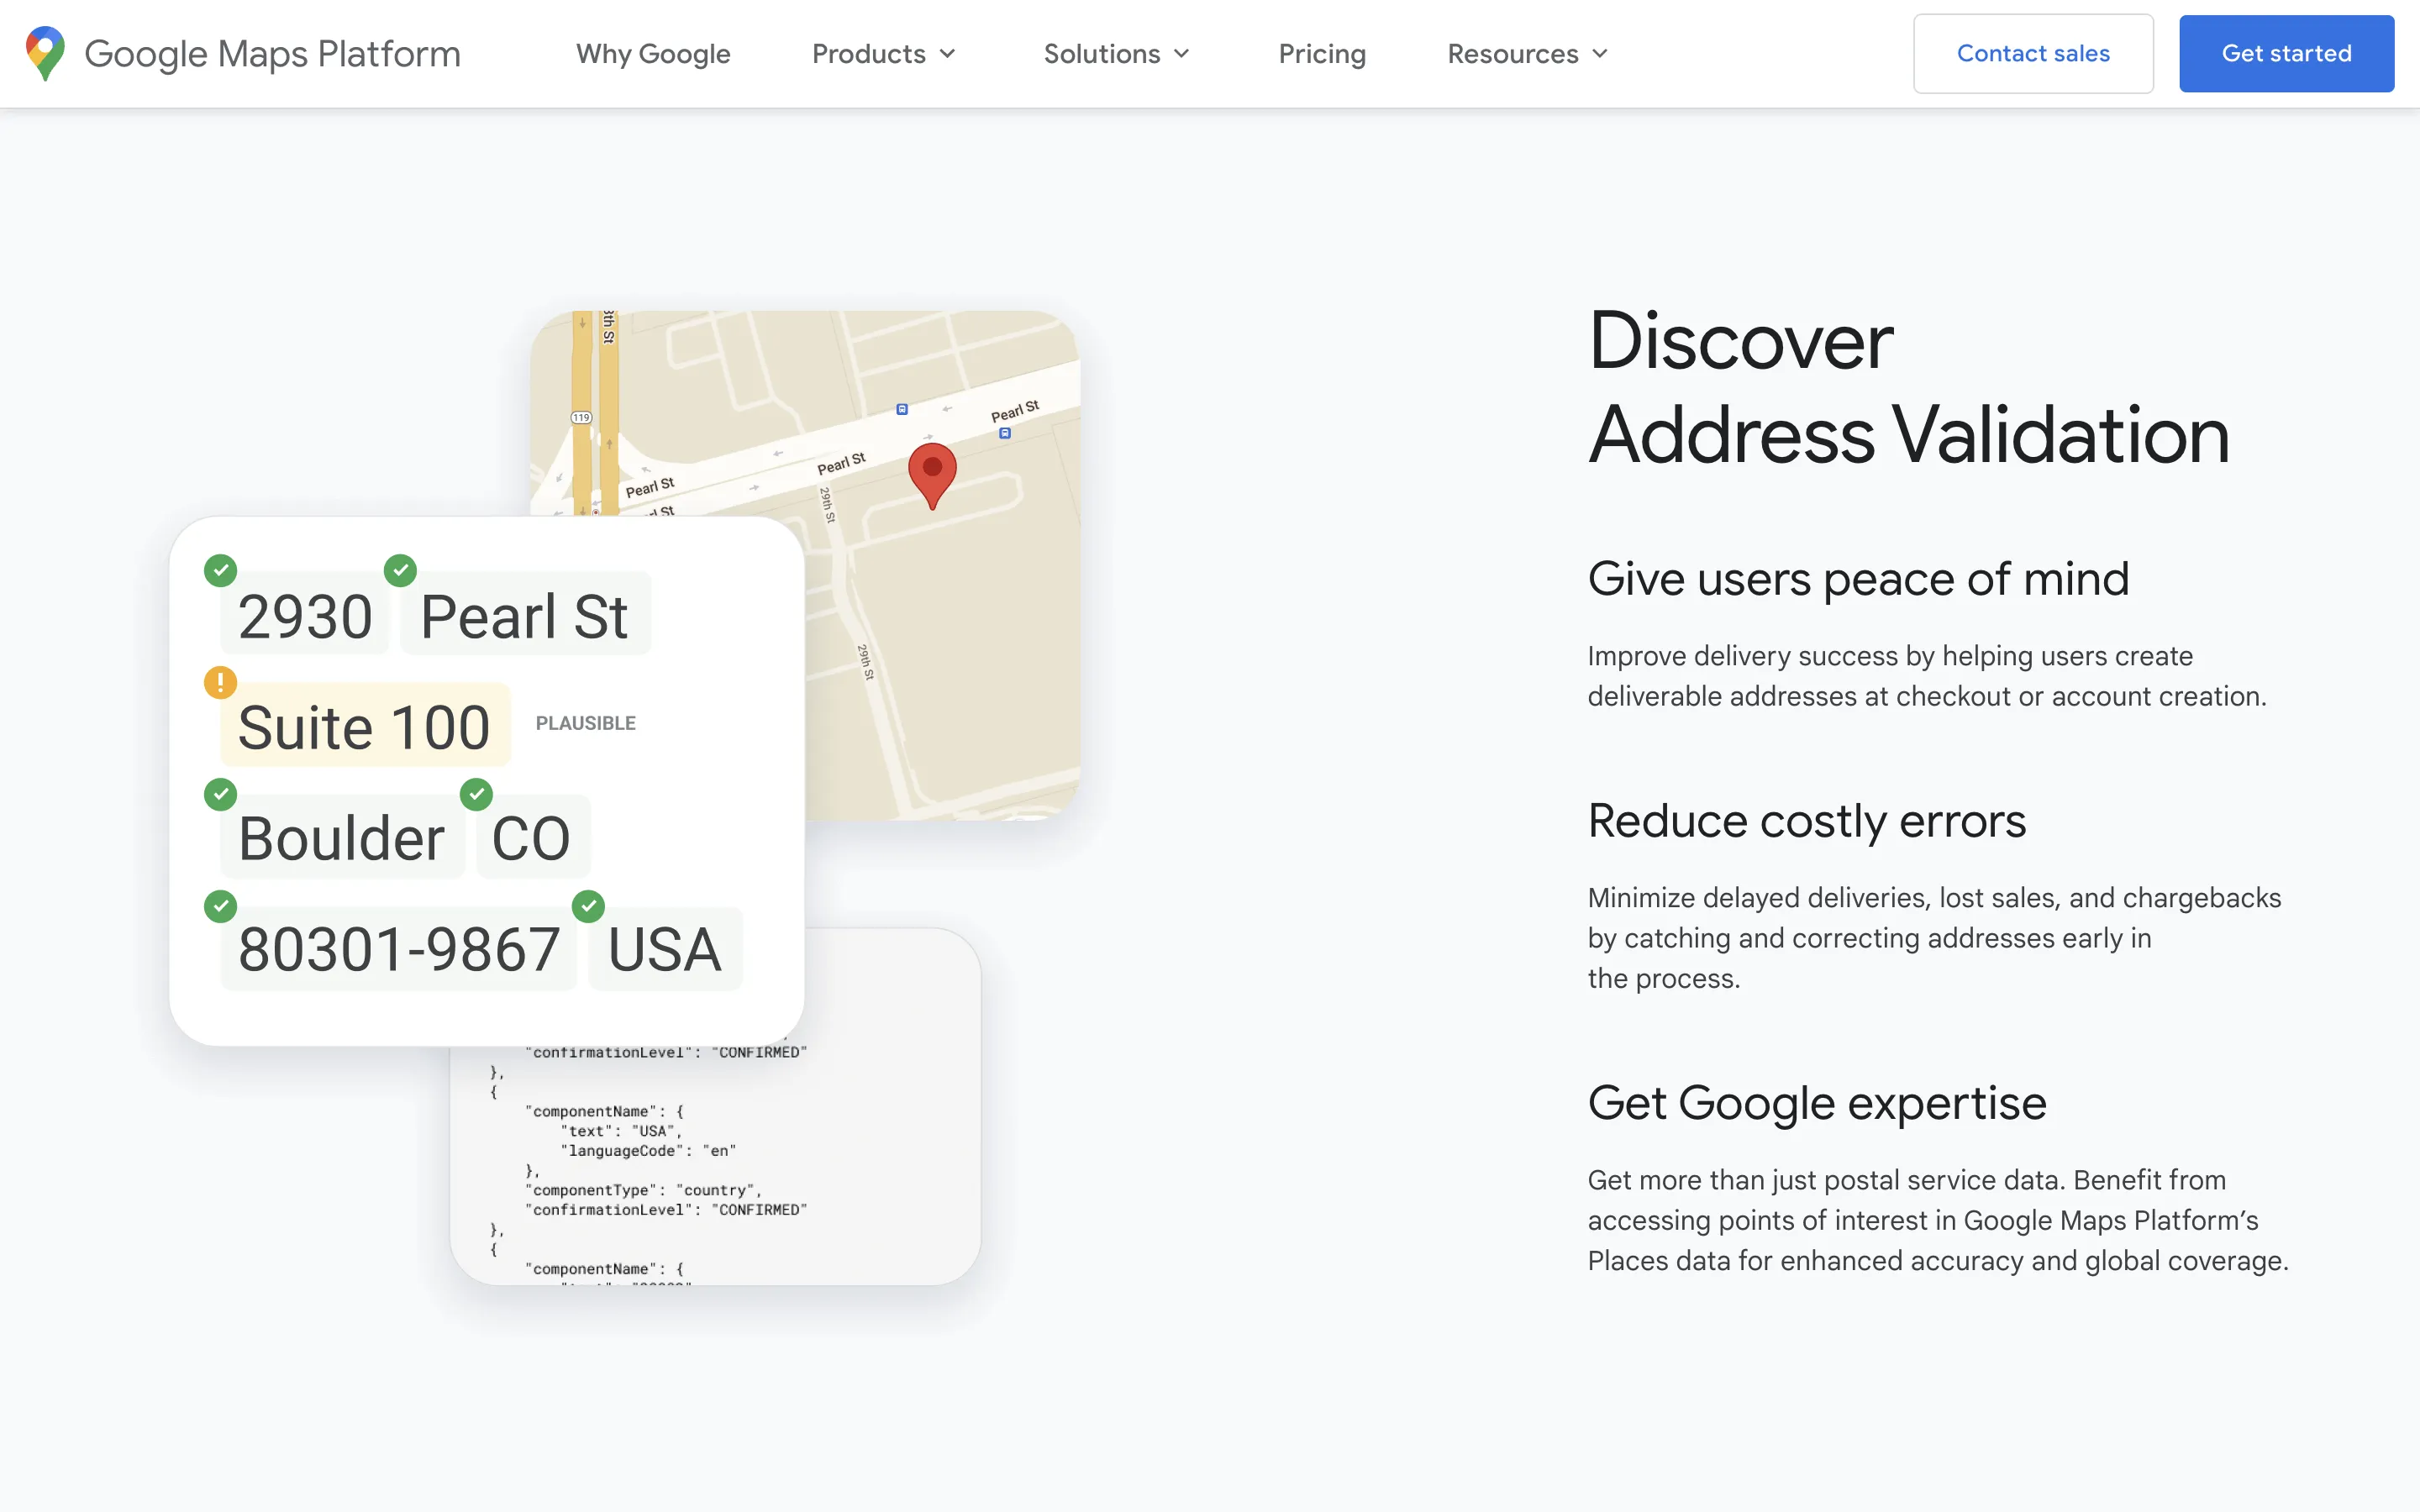
Task: Click the orange warning icon beside Suite 100
Action: coord(220,682)
